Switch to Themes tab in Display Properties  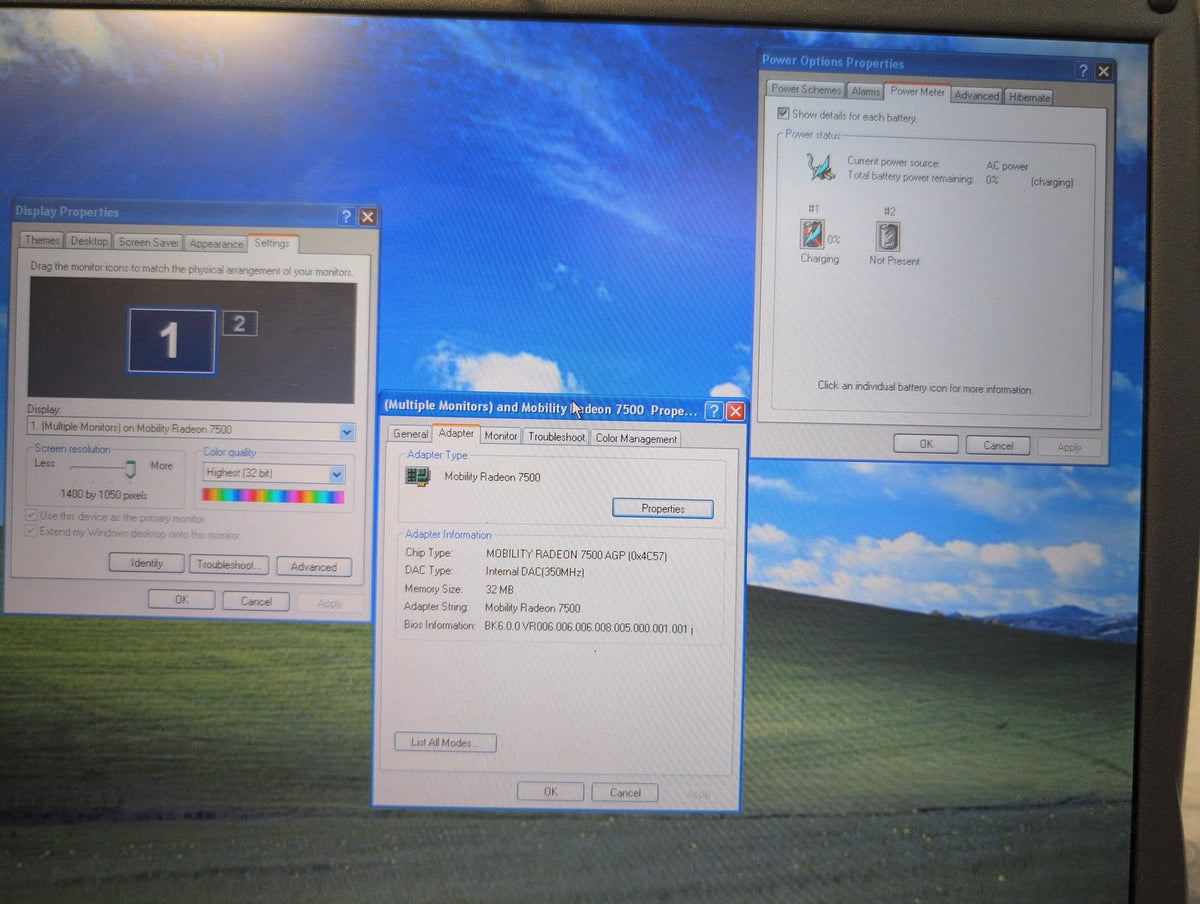coord(42,241)
